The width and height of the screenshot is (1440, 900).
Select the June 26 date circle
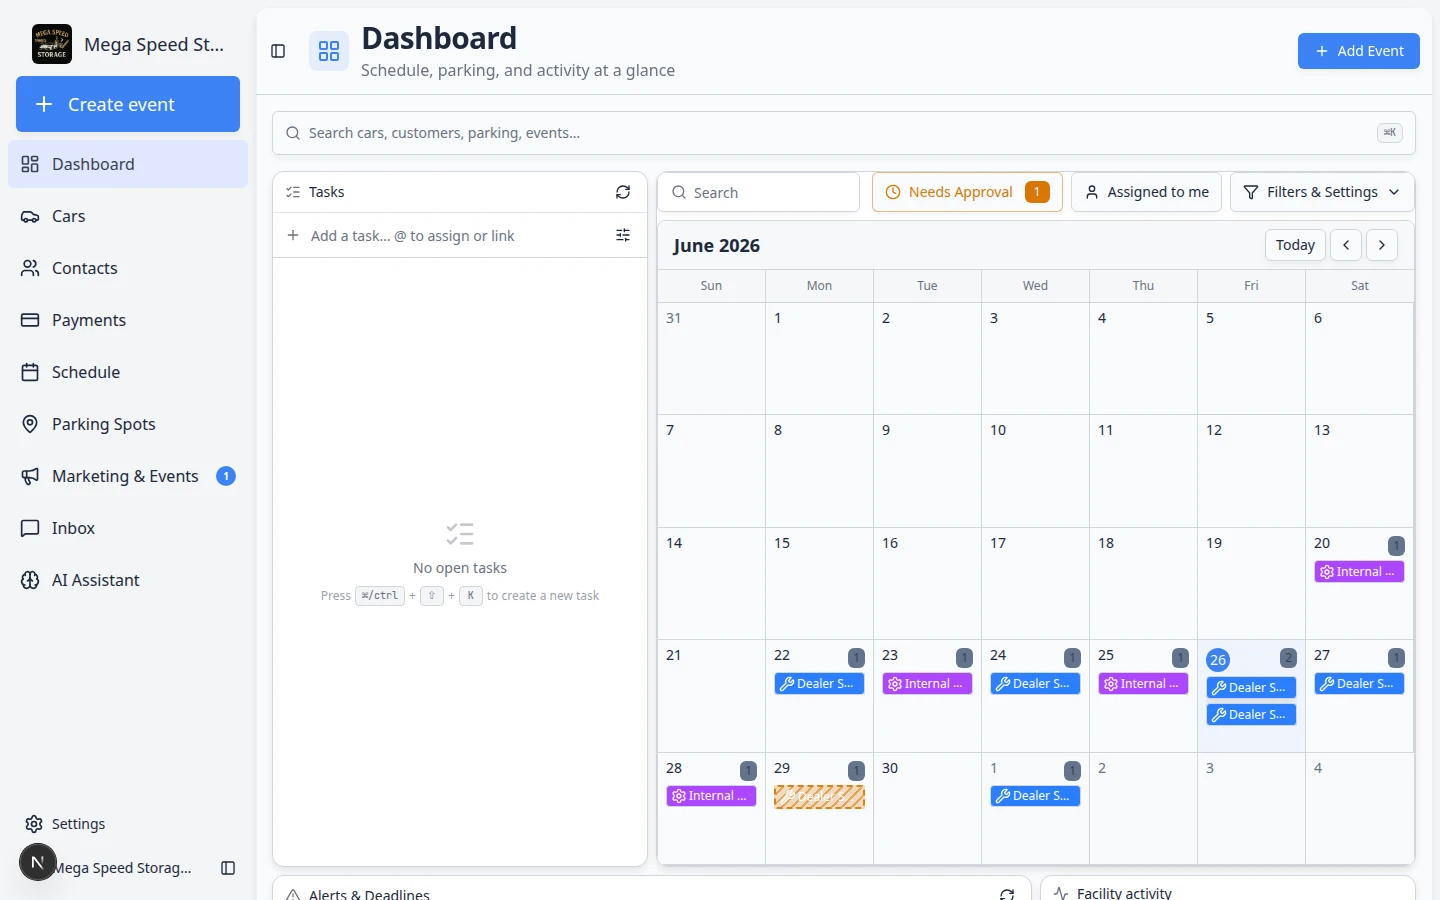[x=1218, y=660]
